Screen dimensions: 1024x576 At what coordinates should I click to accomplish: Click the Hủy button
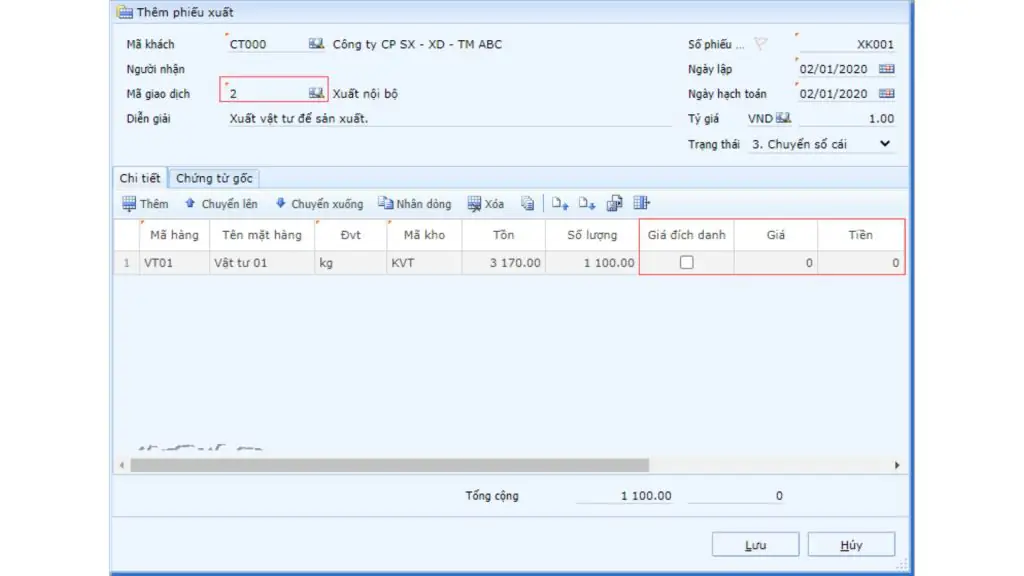coord(851,545)
